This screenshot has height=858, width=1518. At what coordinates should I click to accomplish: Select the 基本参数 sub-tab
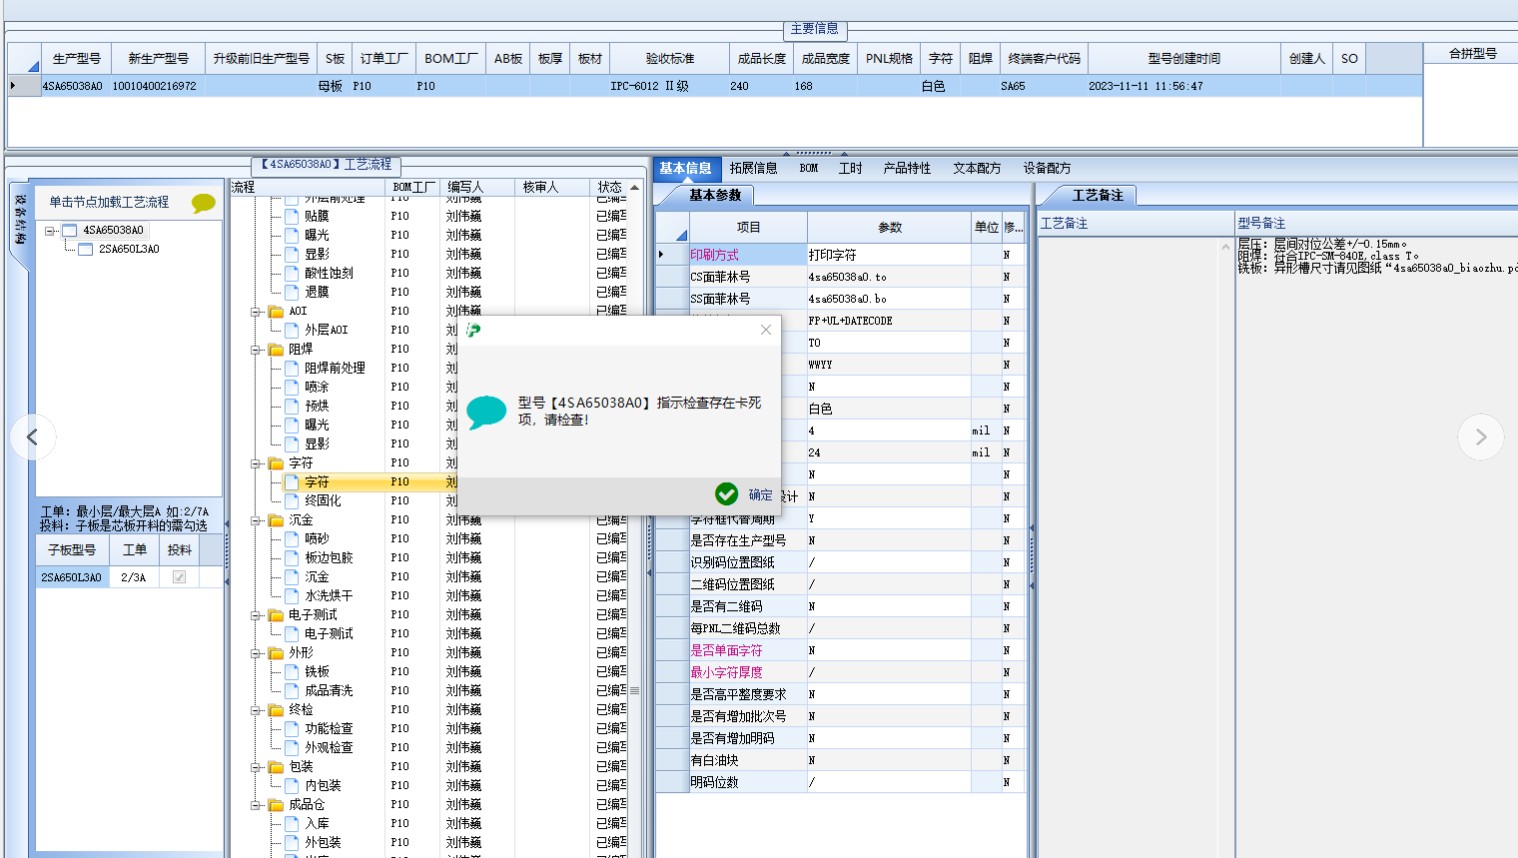(715, 195)
